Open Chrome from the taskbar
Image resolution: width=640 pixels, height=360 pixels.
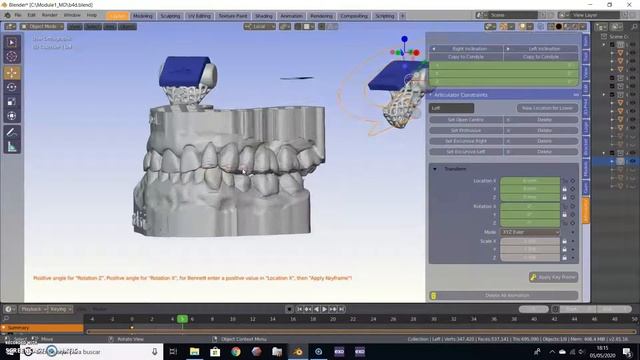pyautogui.click(x=236, y=351)
